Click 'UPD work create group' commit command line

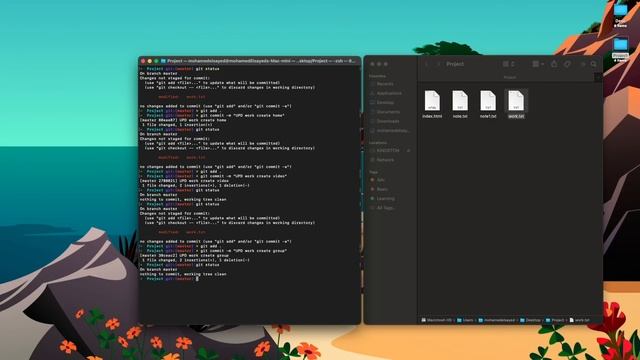[x=213, y=251]
